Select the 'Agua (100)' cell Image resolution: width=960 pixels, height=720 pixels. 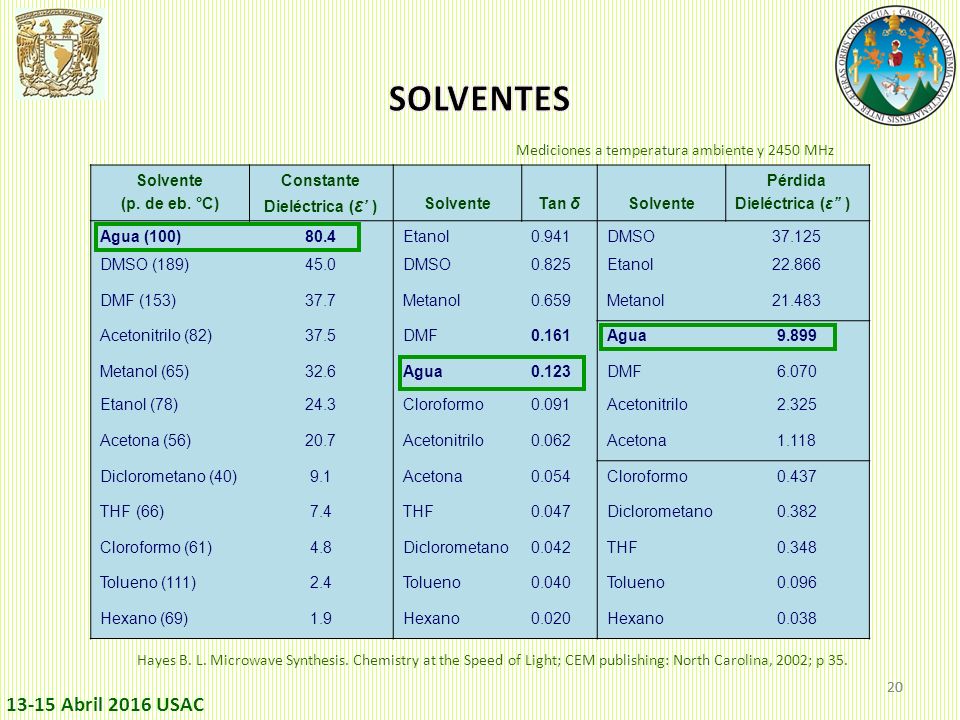140,236
